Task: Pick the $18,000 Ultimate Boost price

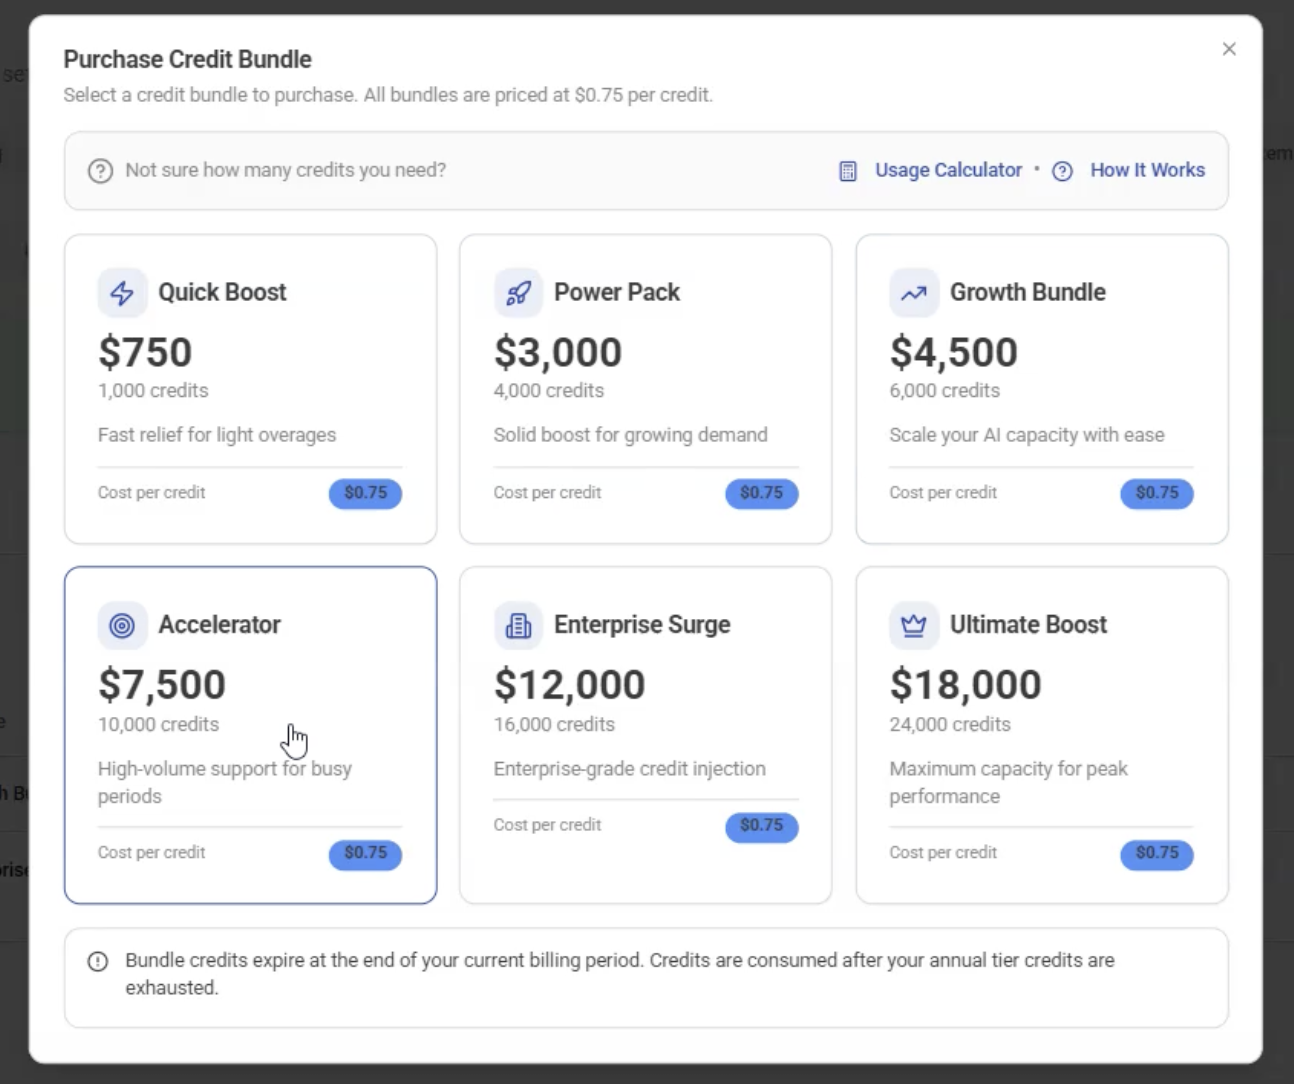Action: pyautogui.click(x=965, y=685)
